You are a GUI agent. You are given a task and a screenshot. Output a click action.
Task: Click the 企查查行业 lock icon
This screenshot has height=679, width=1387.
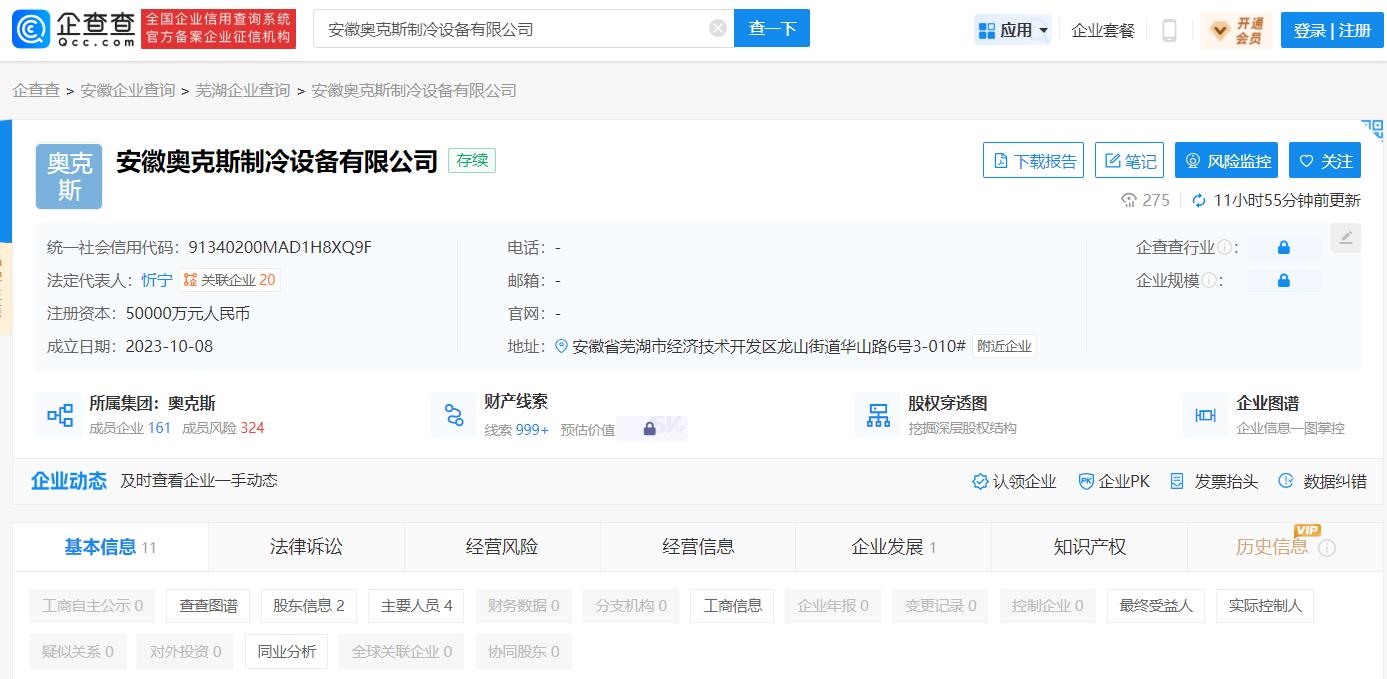(x=1283, y=247)
